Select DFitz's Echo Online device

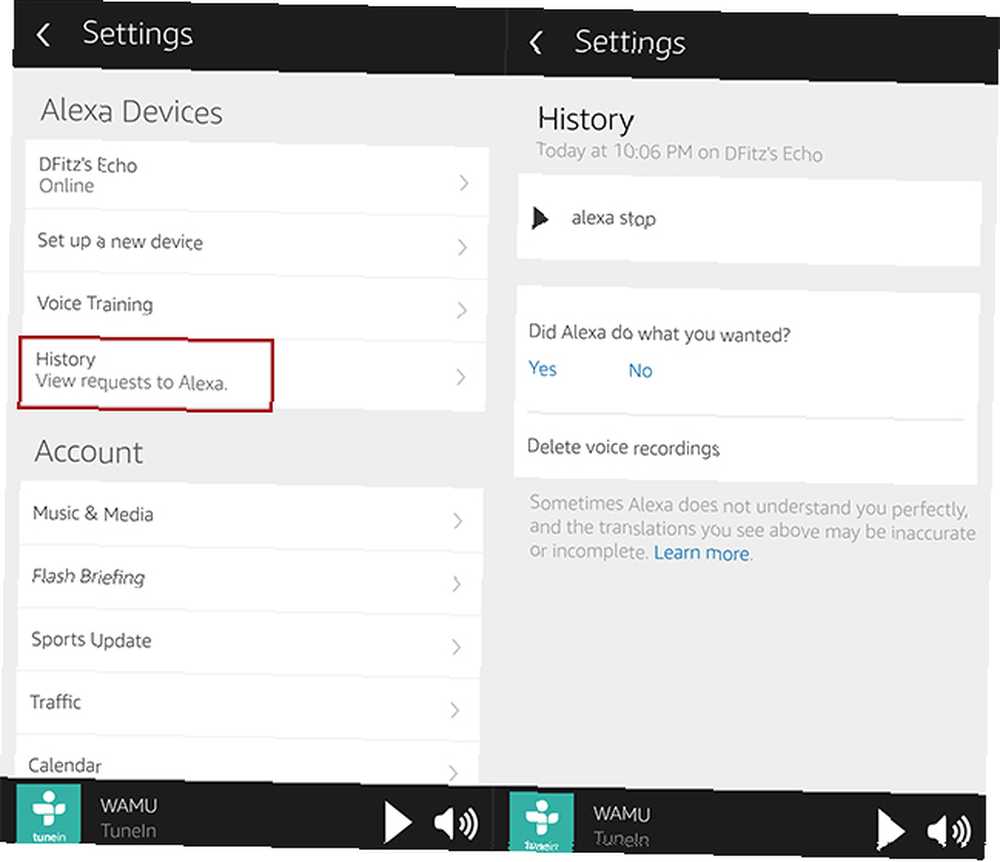click(256, 177)
